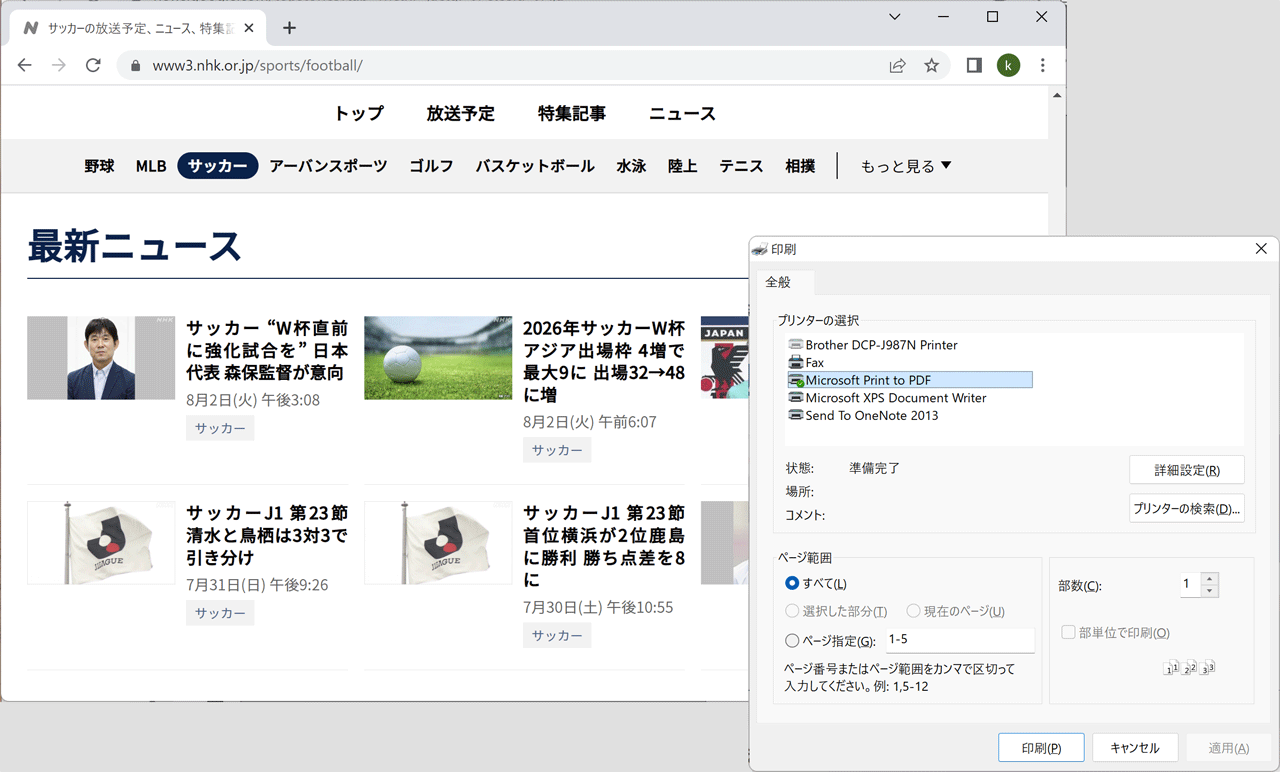The image size is (1280, 772).
Task: Open the 放送予定 menu item
Action: 460,113
